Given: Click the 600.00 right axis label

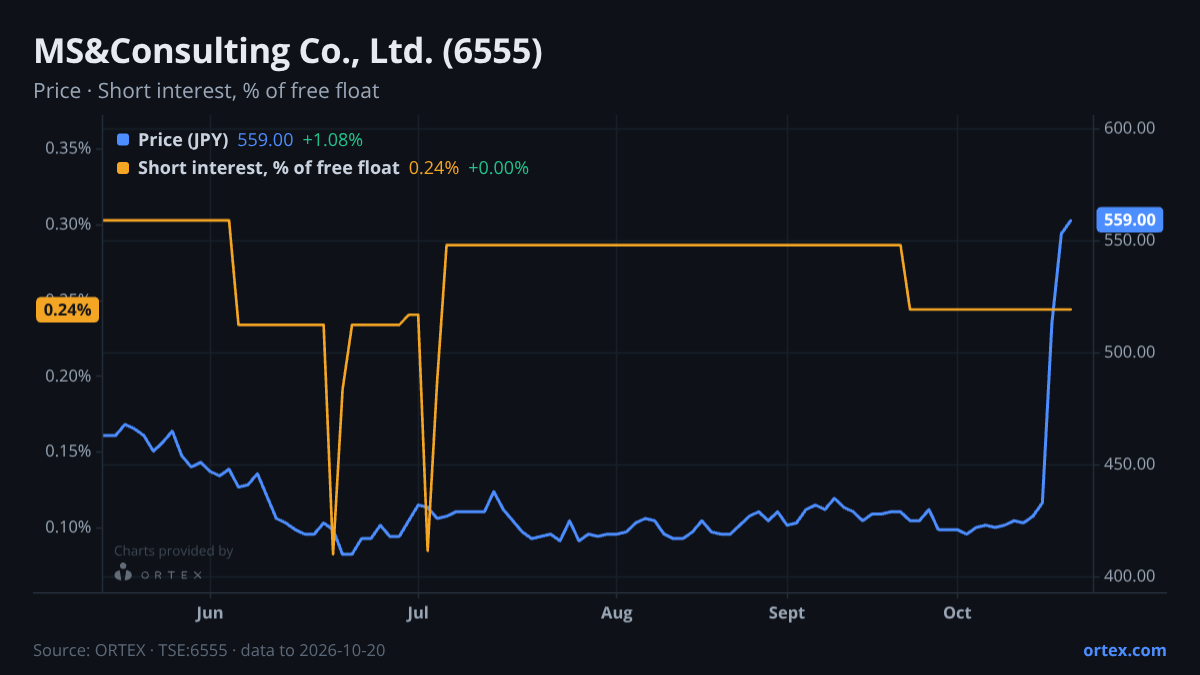Looking at the screenshot, I should point(1130,128).
